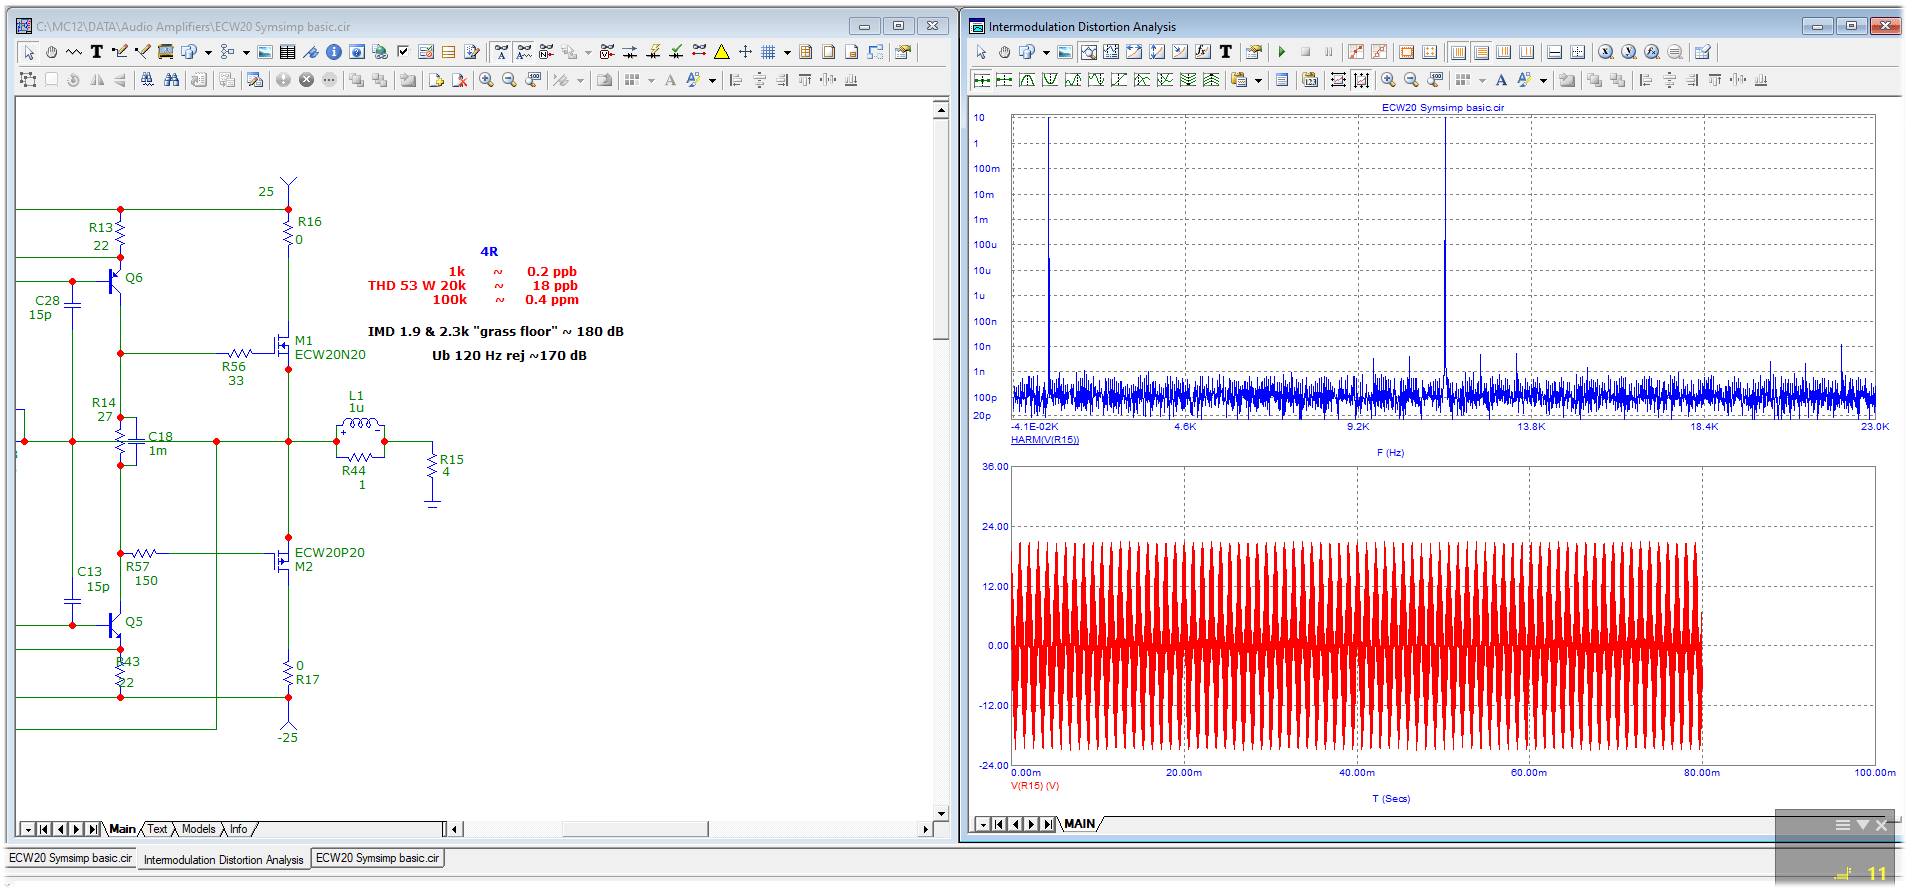Click the picture/graphic icon in schematic toolbar
Image resolution: width=1908 pixels, height=889 pixels.
[x=265, y=52]
